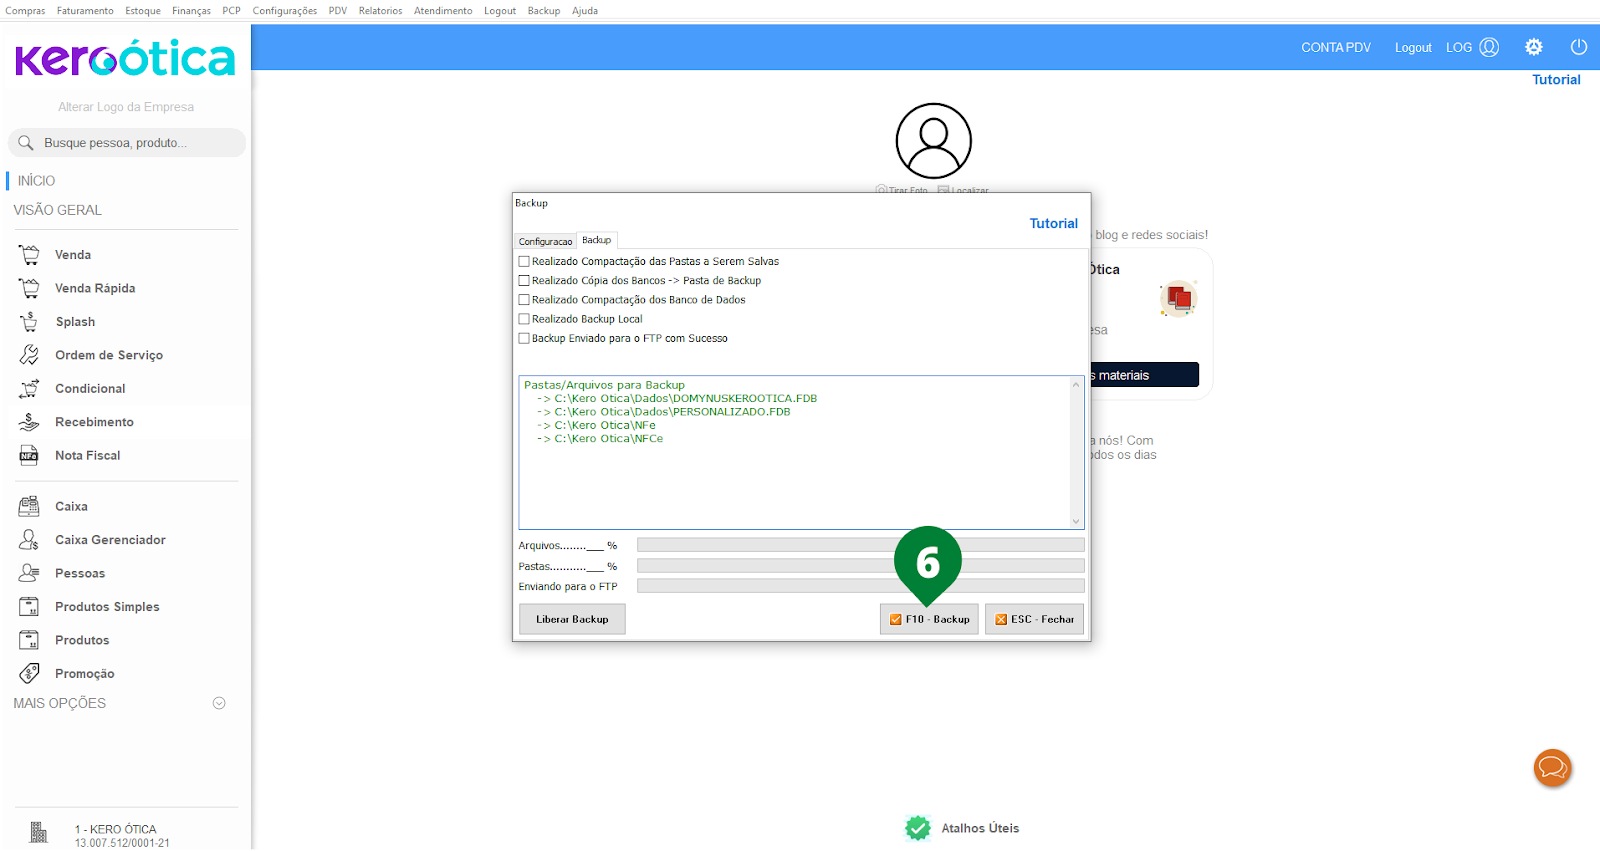The width and height of the screenshot is (1600, 851).
Task: Click the Kero Ótica logo
Action: click(x=125, y=59)
